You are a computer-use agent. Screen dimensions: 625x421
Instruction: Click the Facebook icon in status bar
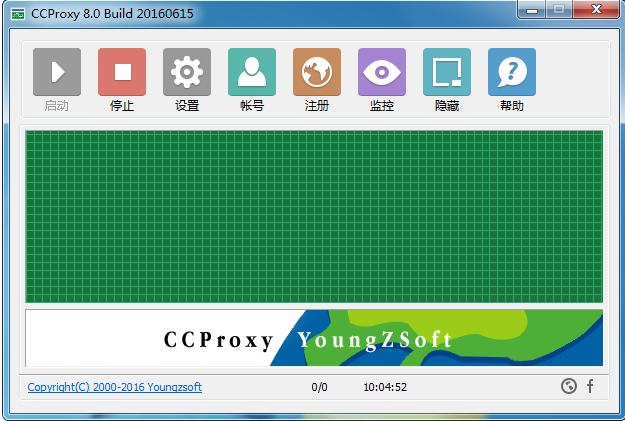pos(590,386)
